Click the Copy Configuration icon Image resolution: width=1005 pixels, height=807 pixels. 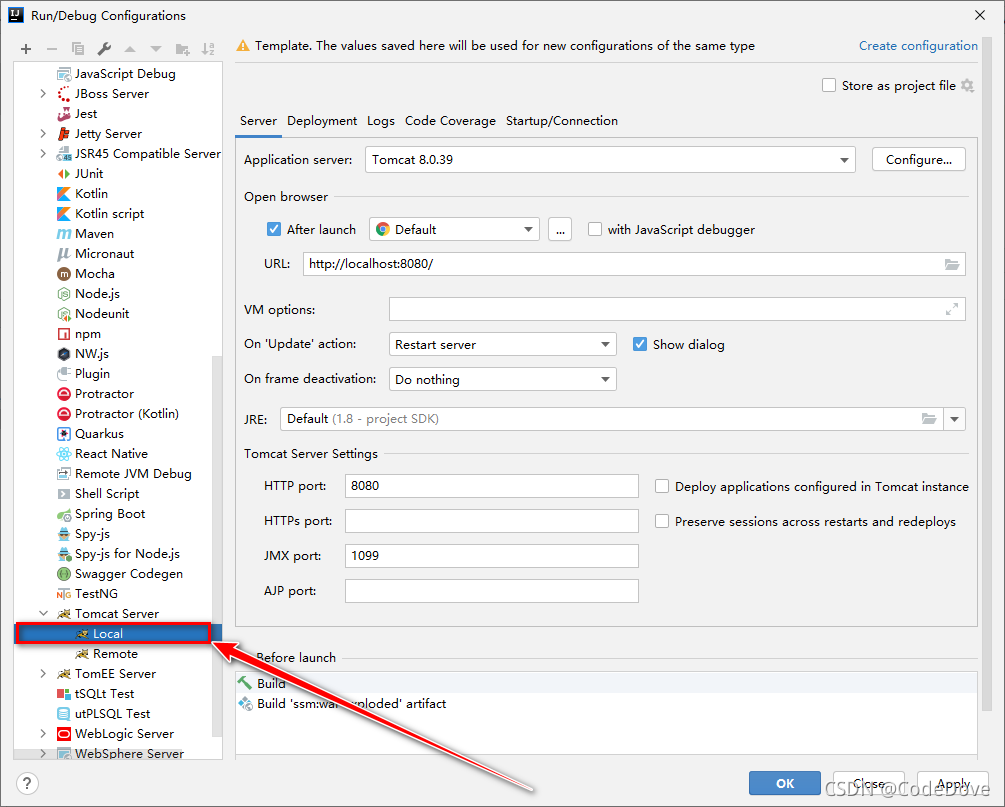[x=78, y=49]
